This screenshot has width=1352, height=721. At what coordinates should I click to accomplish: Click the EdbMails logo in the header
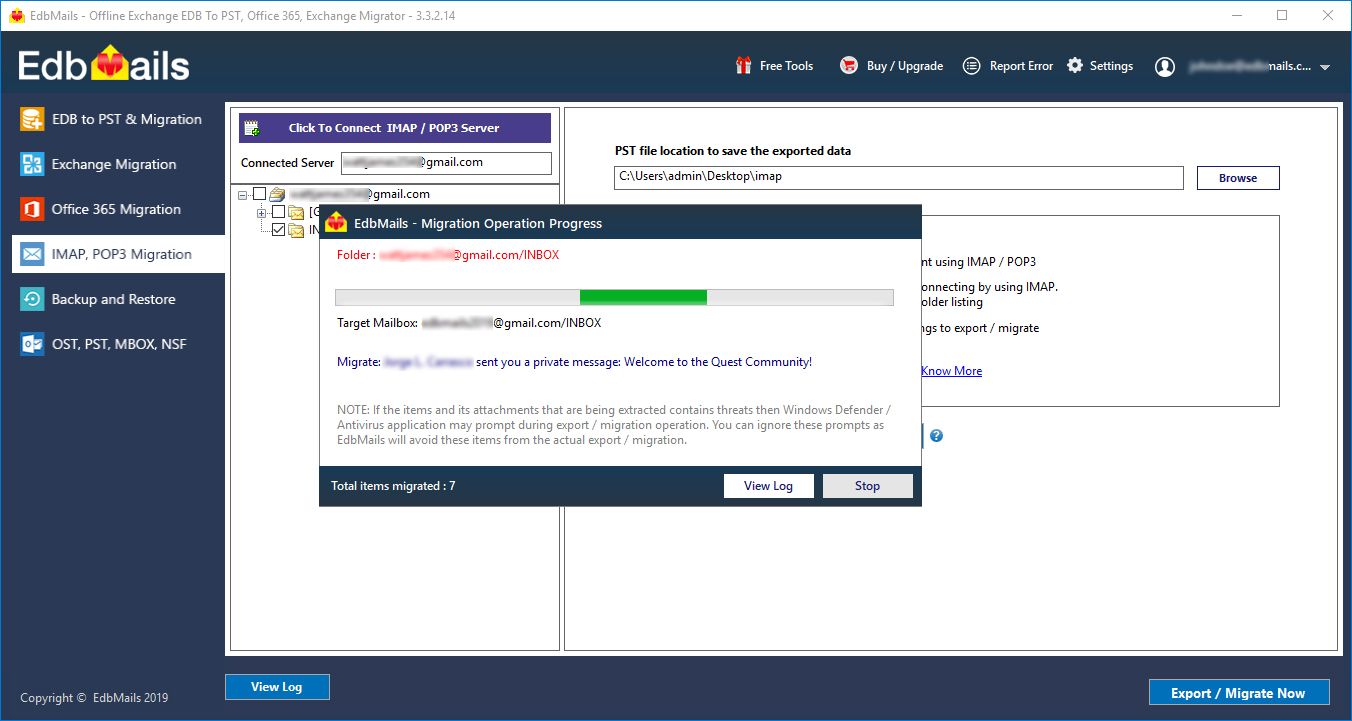(104, 66)
